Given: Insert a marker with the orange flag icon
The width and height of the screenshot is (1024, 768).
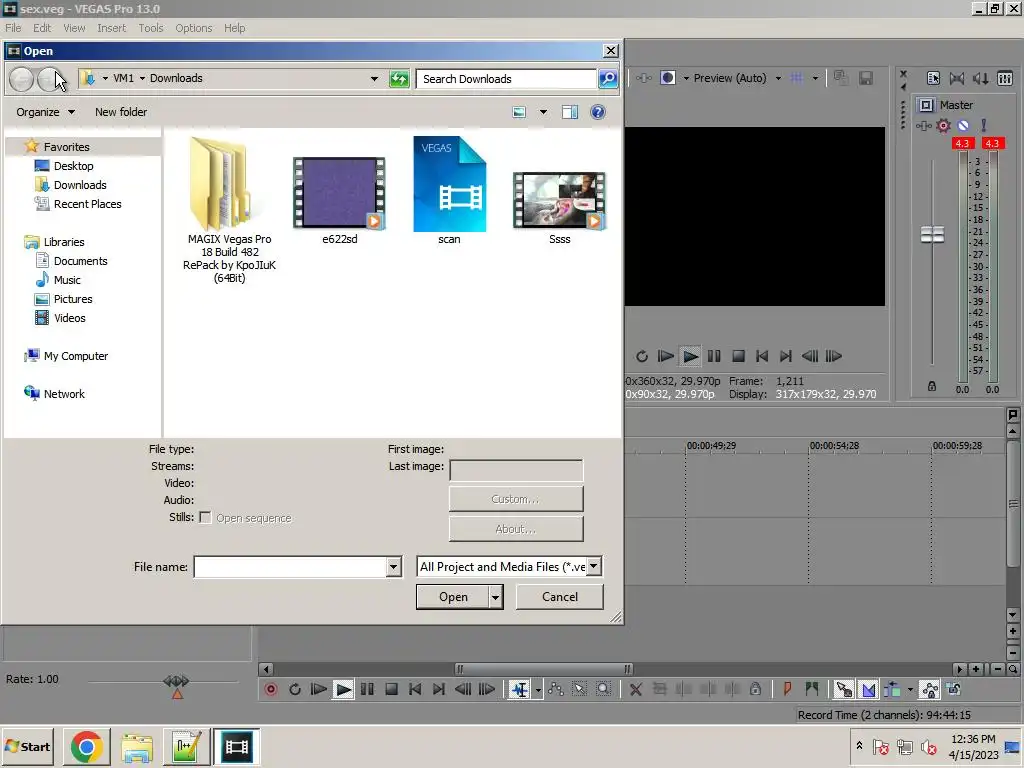Looking at the screenshot, I should tap(788, 690).
